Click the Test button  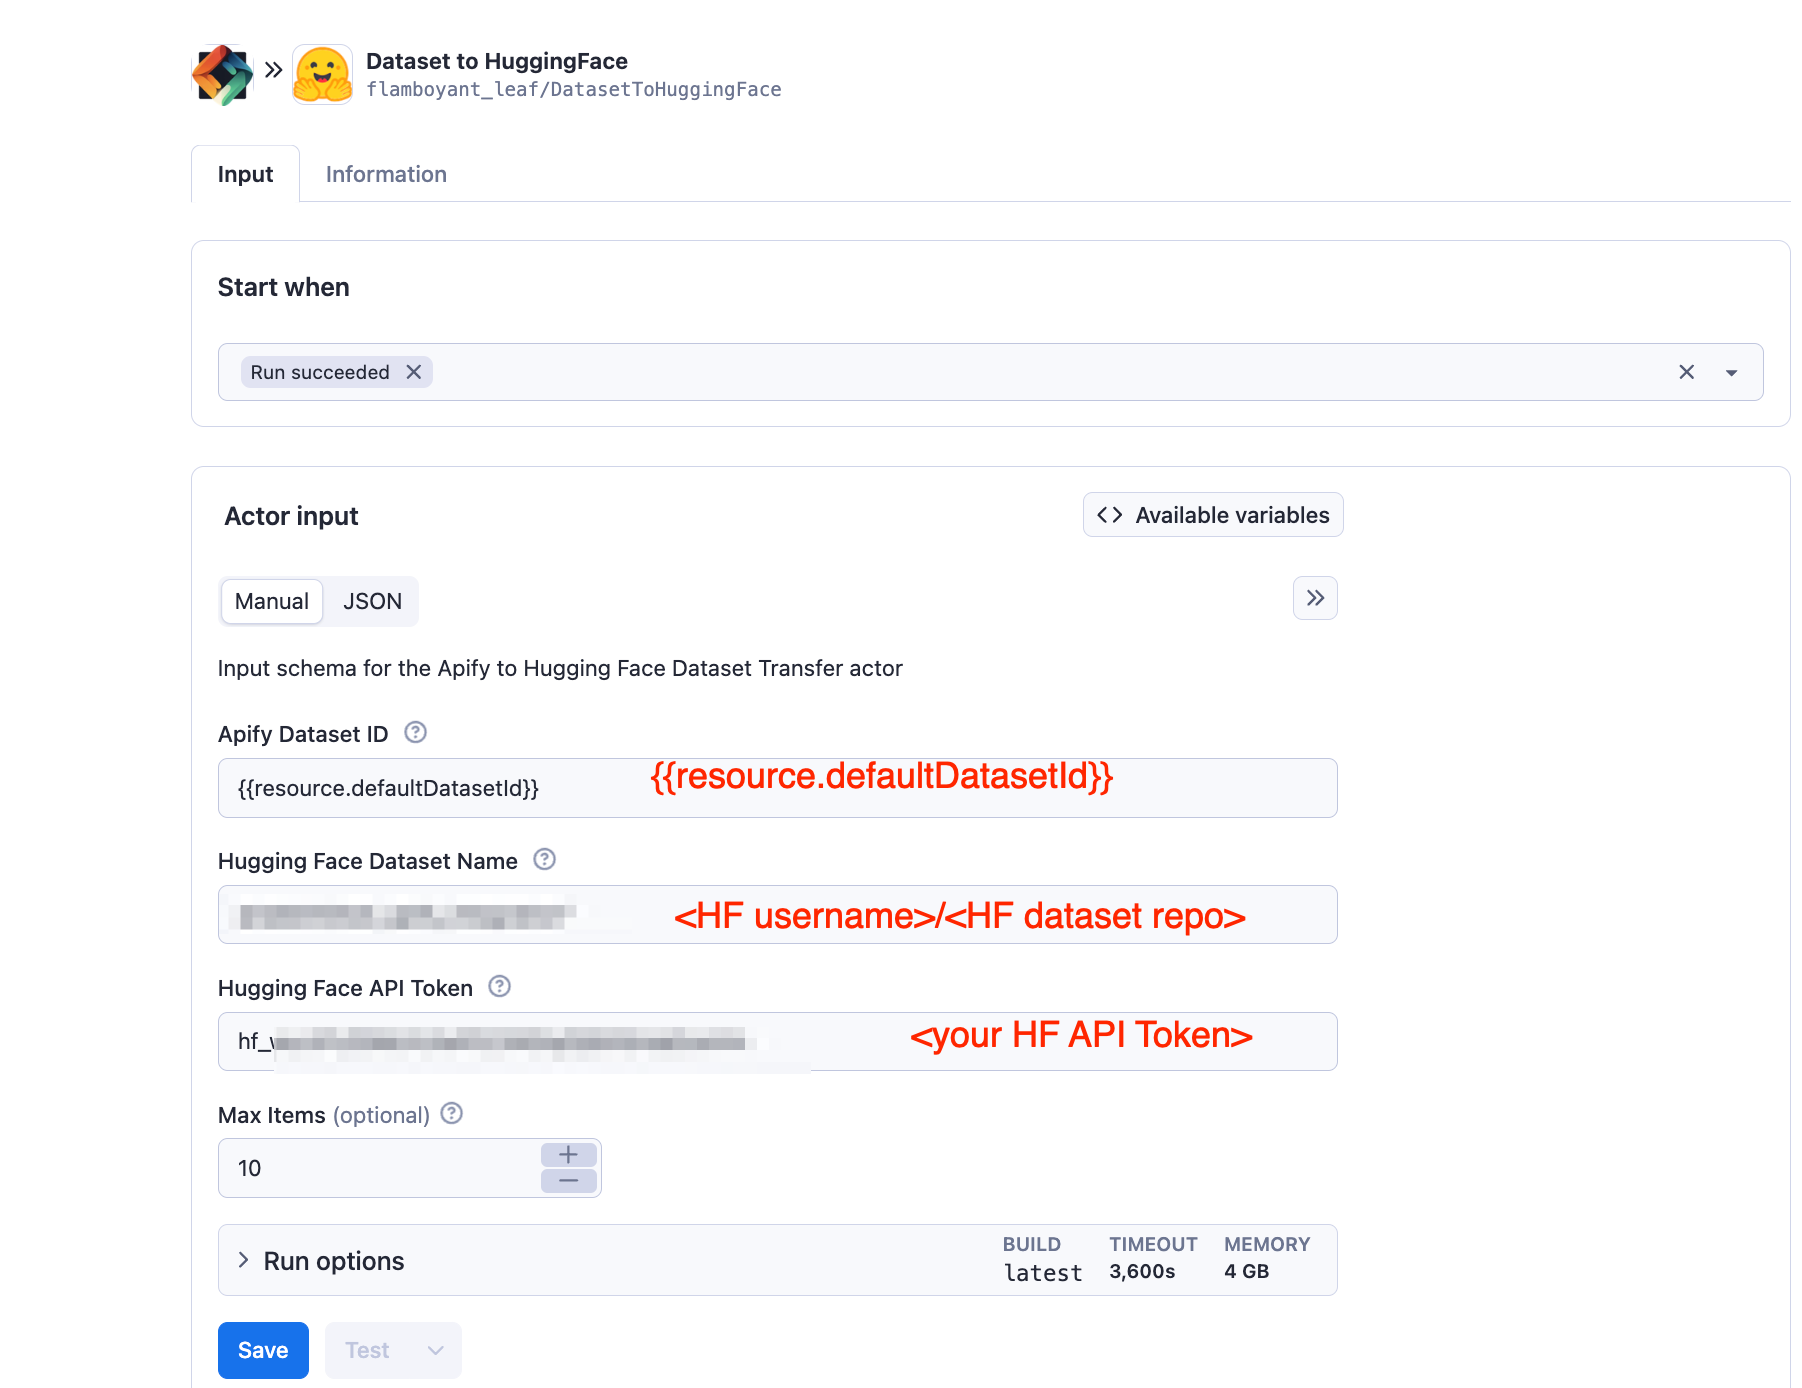click(367, 1350)
